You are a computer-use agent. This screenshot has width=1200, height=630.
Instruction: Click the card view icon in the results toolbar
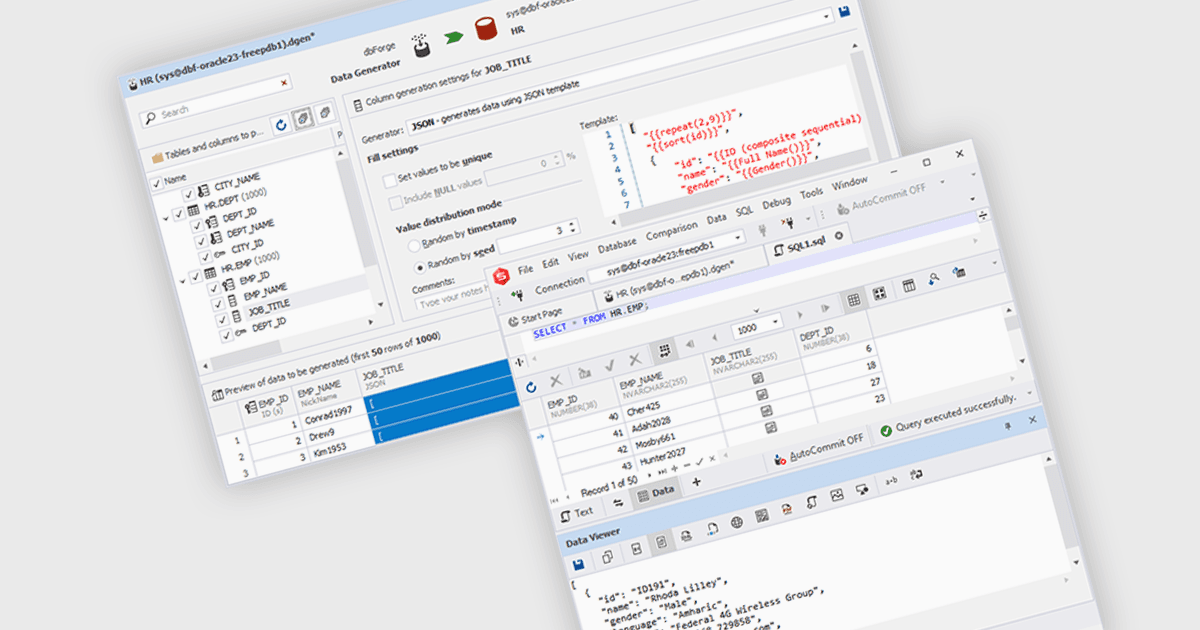879,294
